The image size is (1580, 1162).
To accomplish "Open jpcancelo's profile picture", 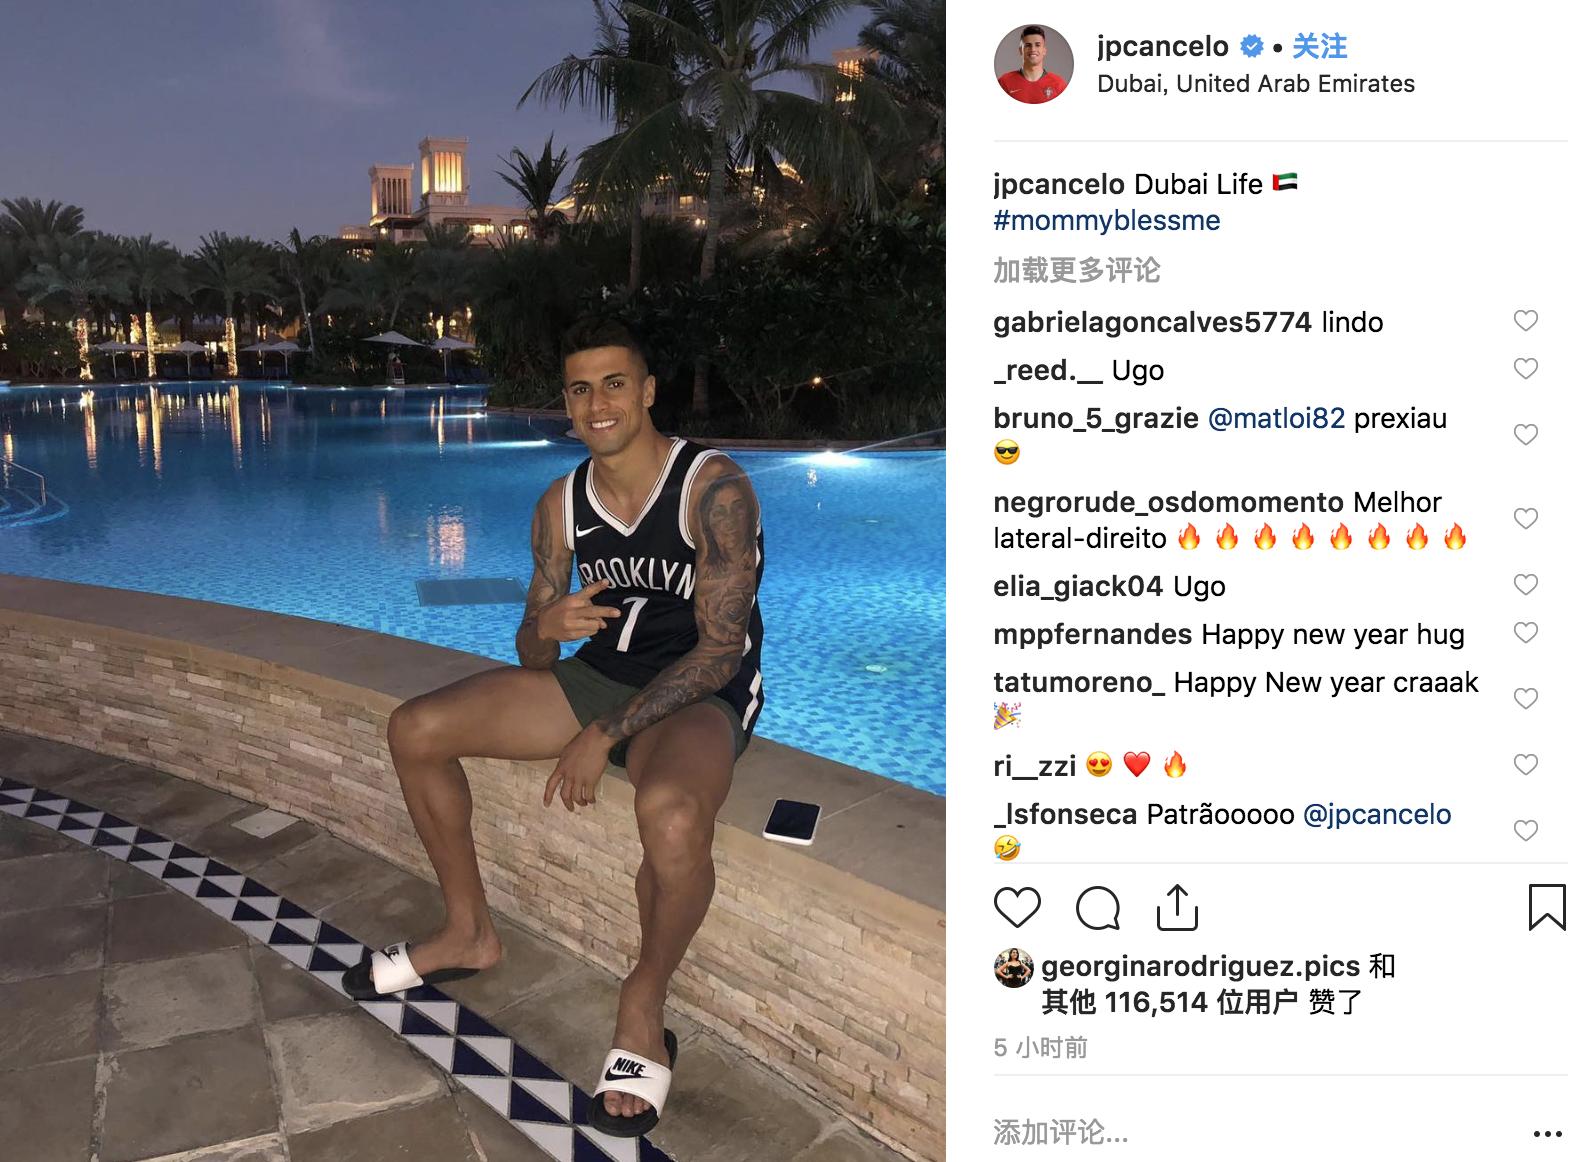I will tap(1033, 64).
